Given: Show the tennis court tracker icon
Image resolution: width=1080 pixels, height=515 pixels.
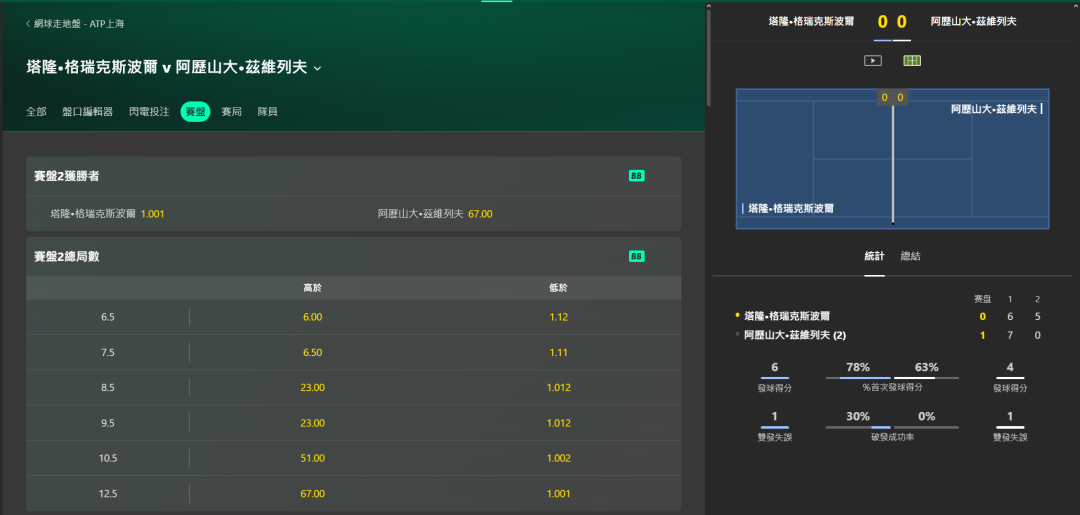Looking at the screenshot, I should pos(912,61).
